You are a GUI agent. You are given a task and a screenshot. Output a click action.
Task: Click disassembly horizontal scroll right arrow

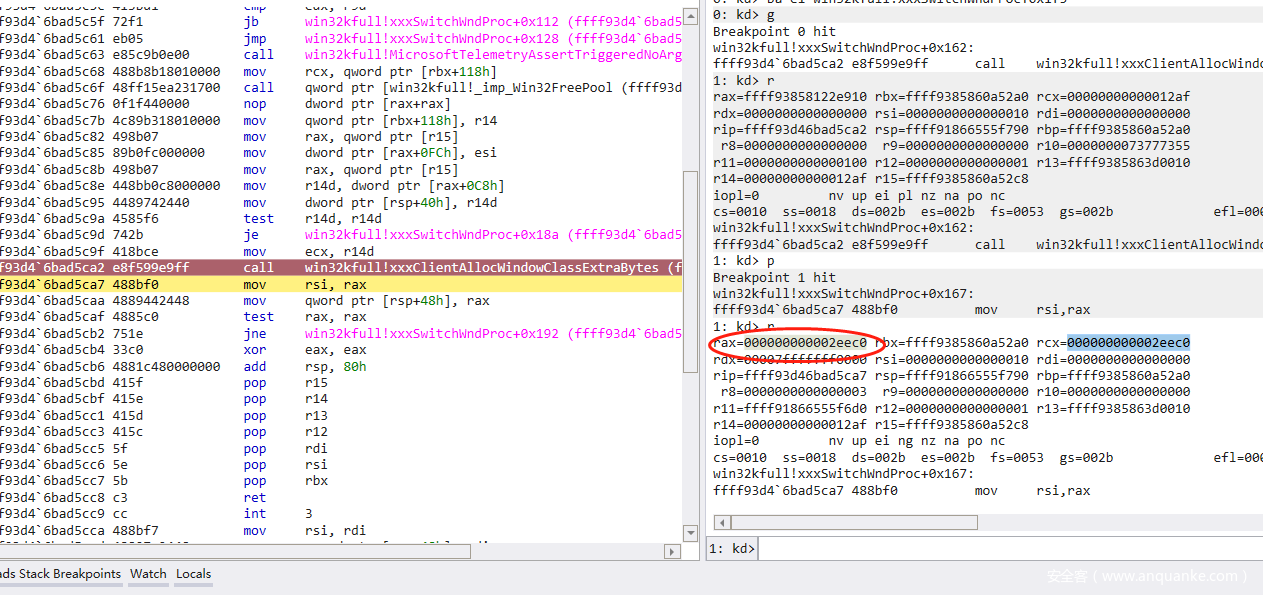(x=673, y=551)
